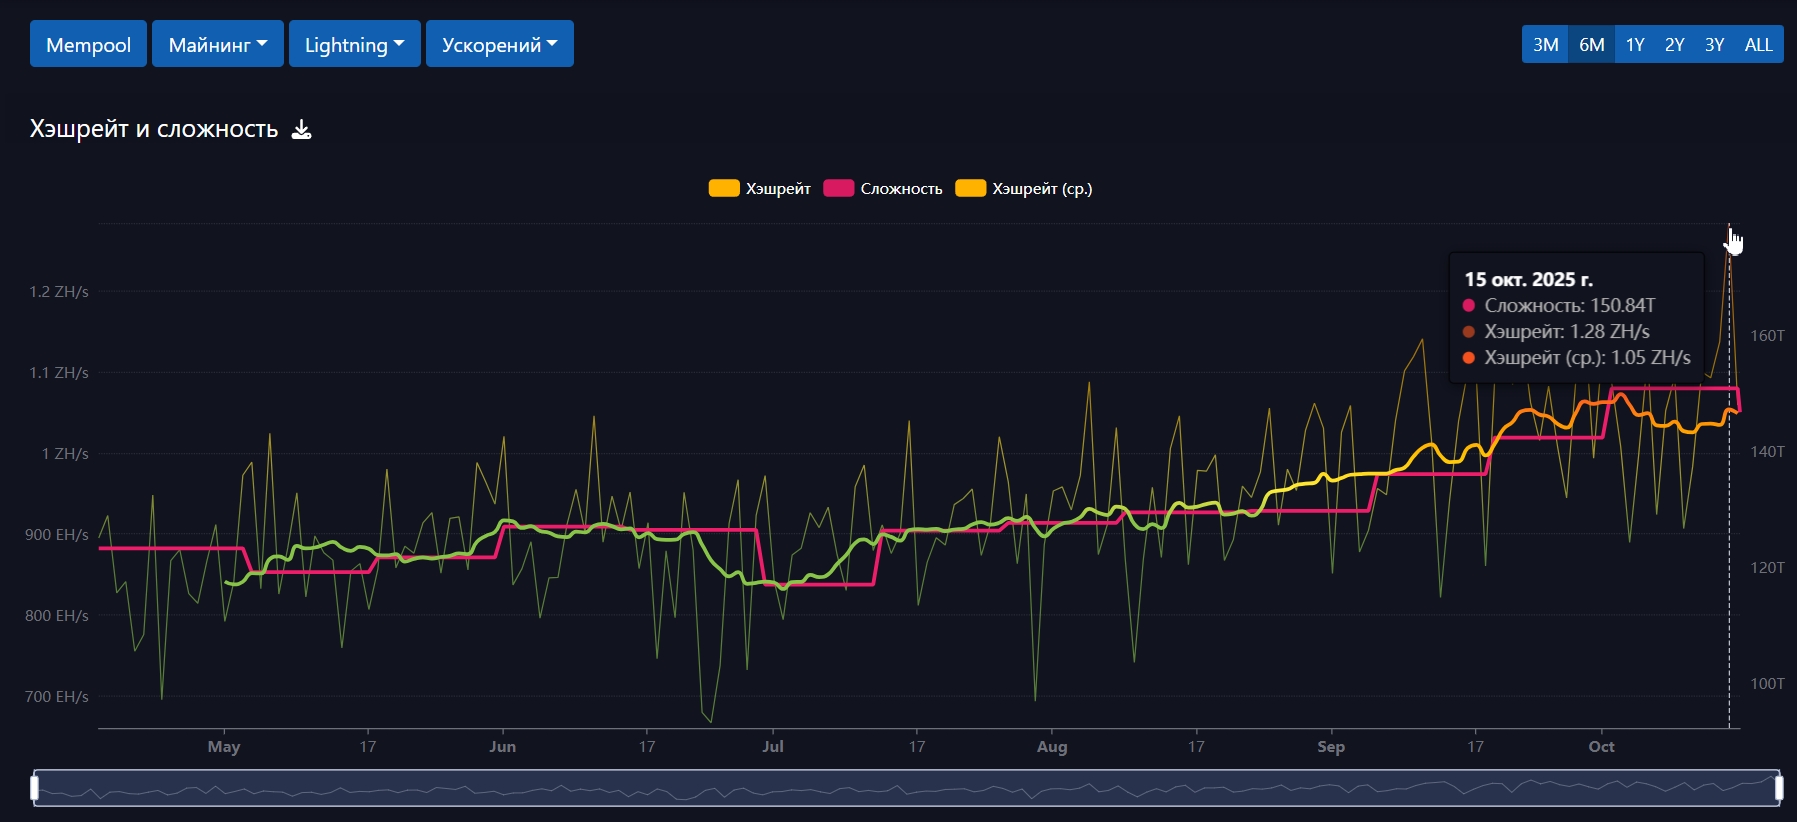Image resolution: width=1797 pixels, height=822 pixels.
Task: Click the Хэшрейт и сложность heading
Action: (154, 129)
